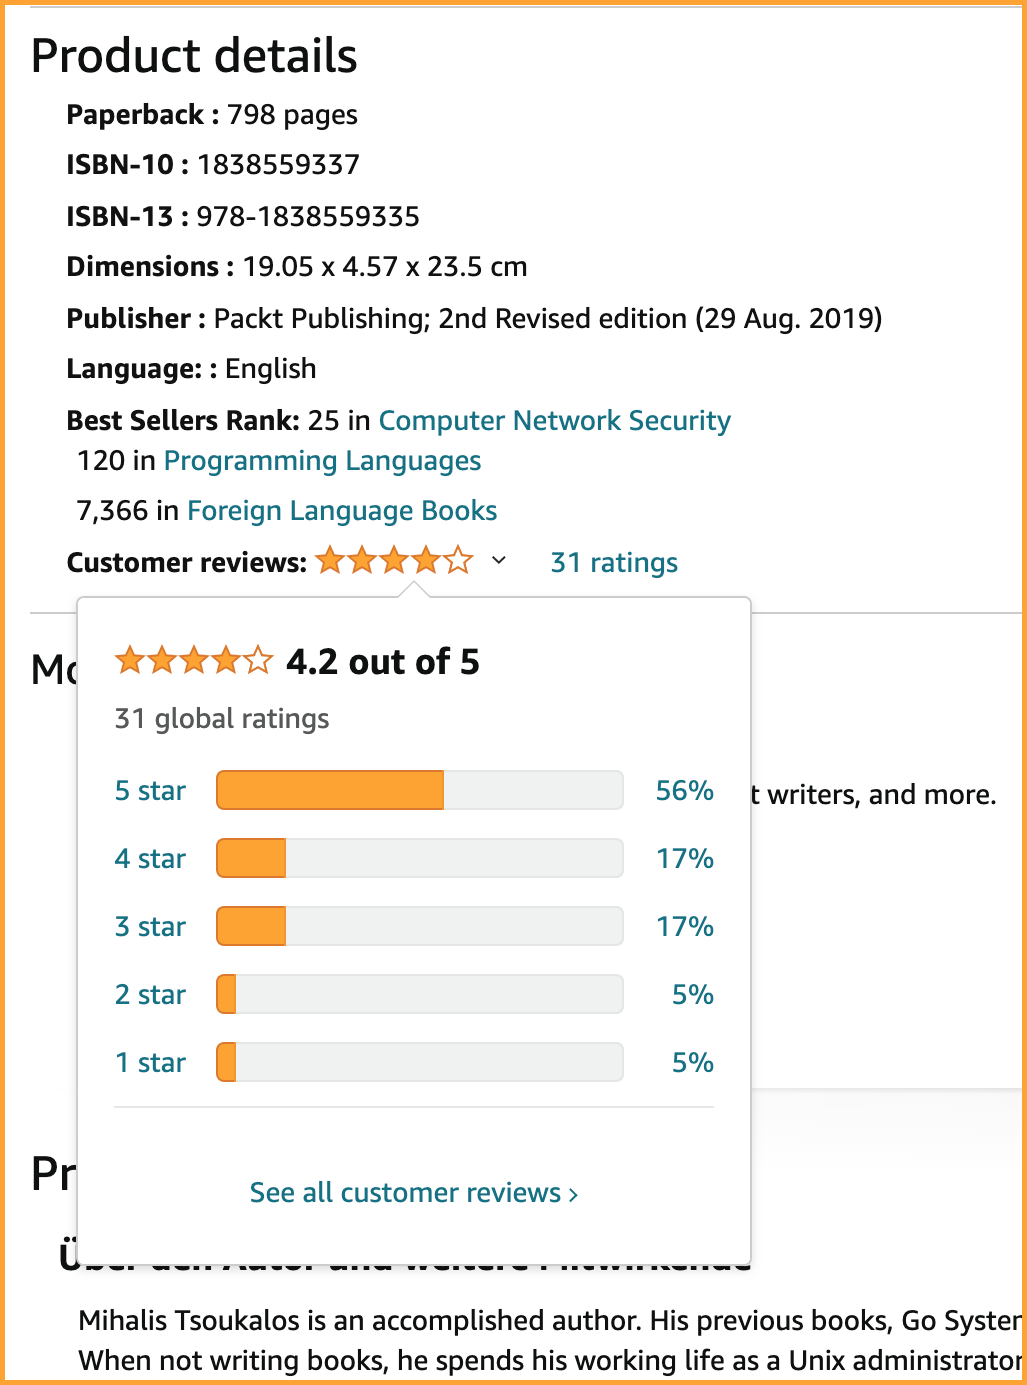Open See all customer reviews
Image resolution: width=1027 pixels, height=1385 pixels.
(x=414, y=1193)
